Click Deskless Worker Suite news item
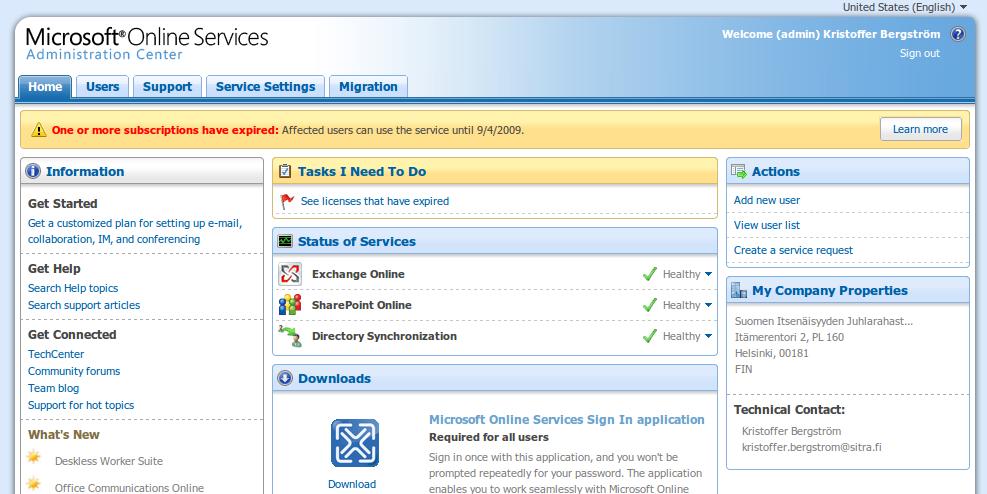This screenshot has height=494, width=987. [x=109, y=461]
